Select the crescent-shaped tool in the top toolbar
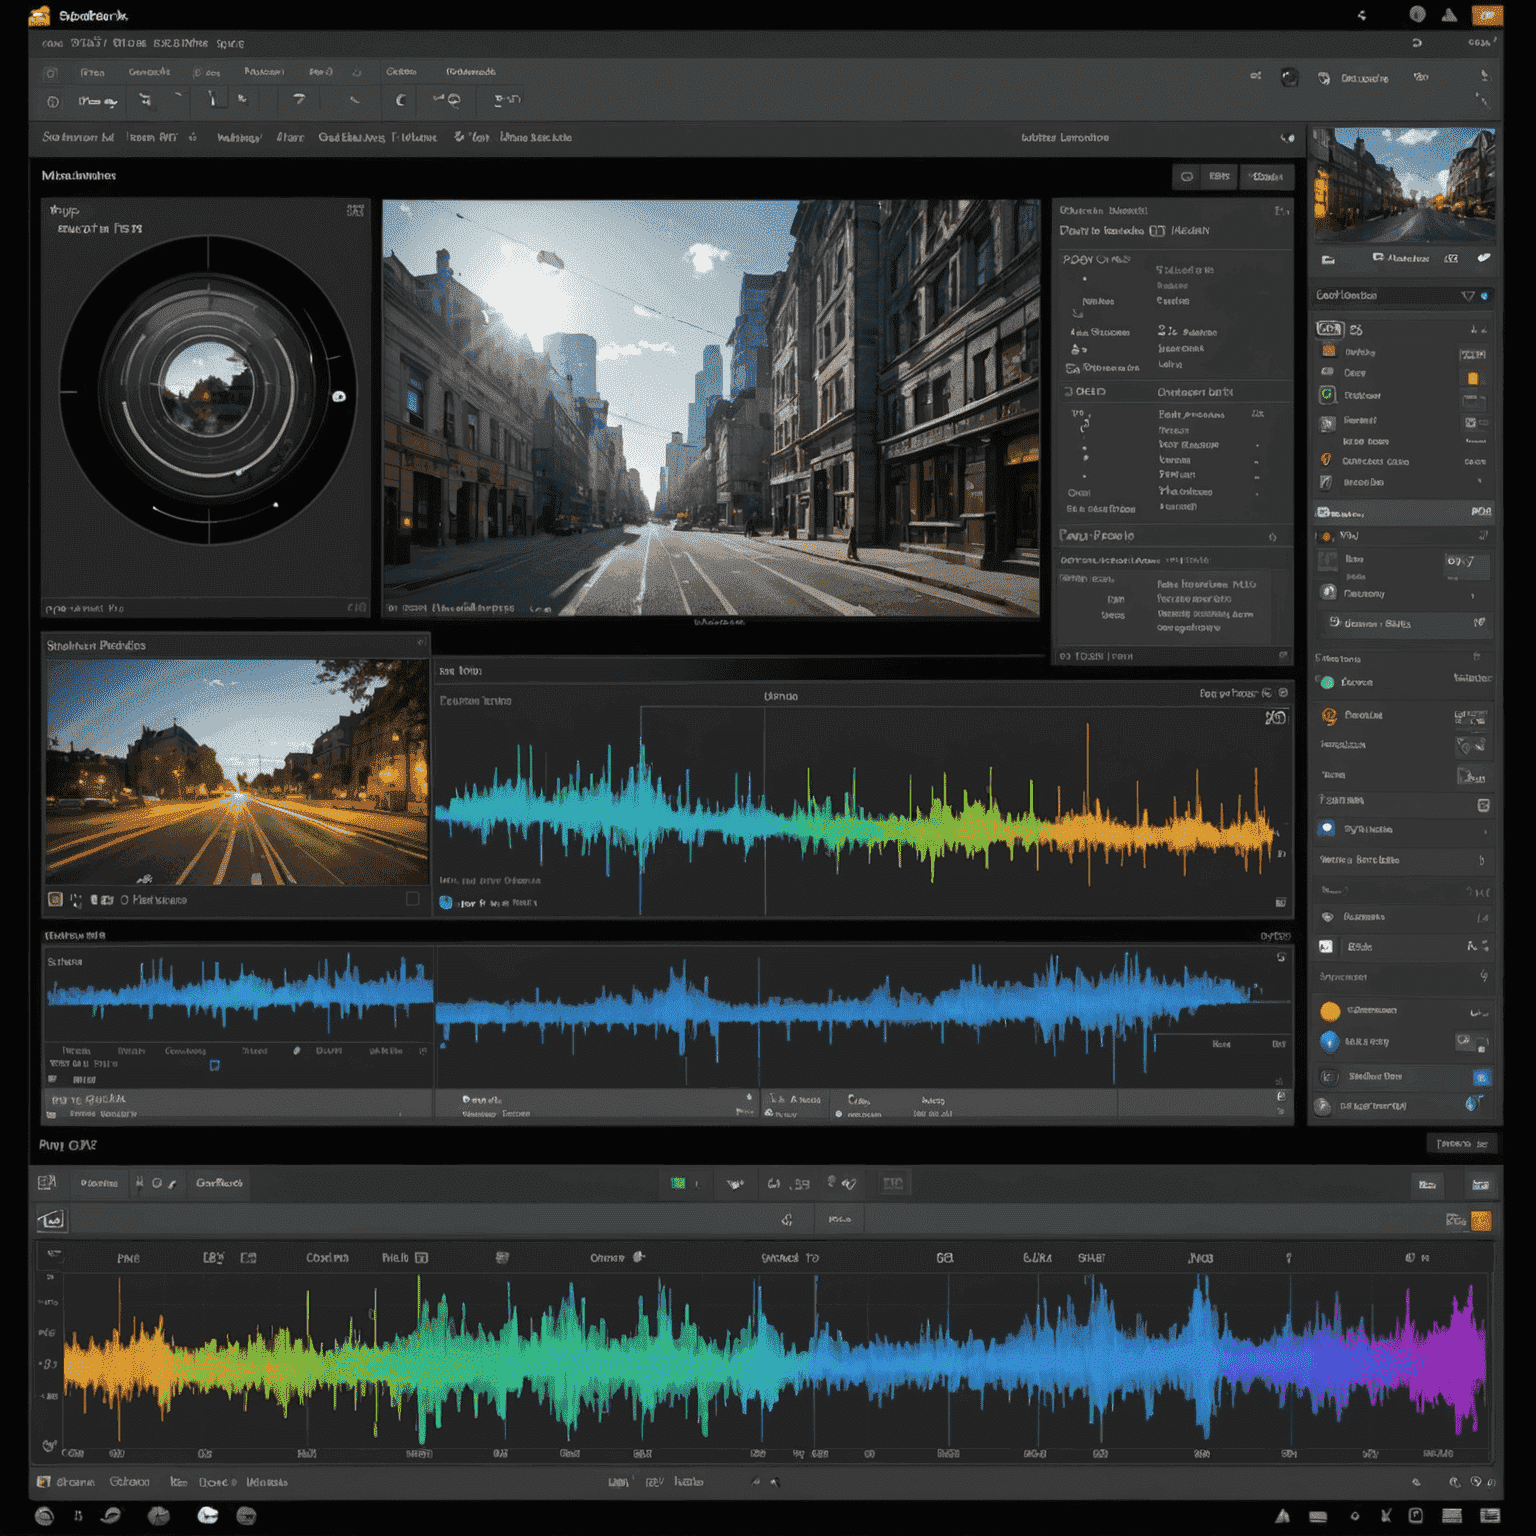Viewport: 1536px width, 1536px height. point(400,99)
